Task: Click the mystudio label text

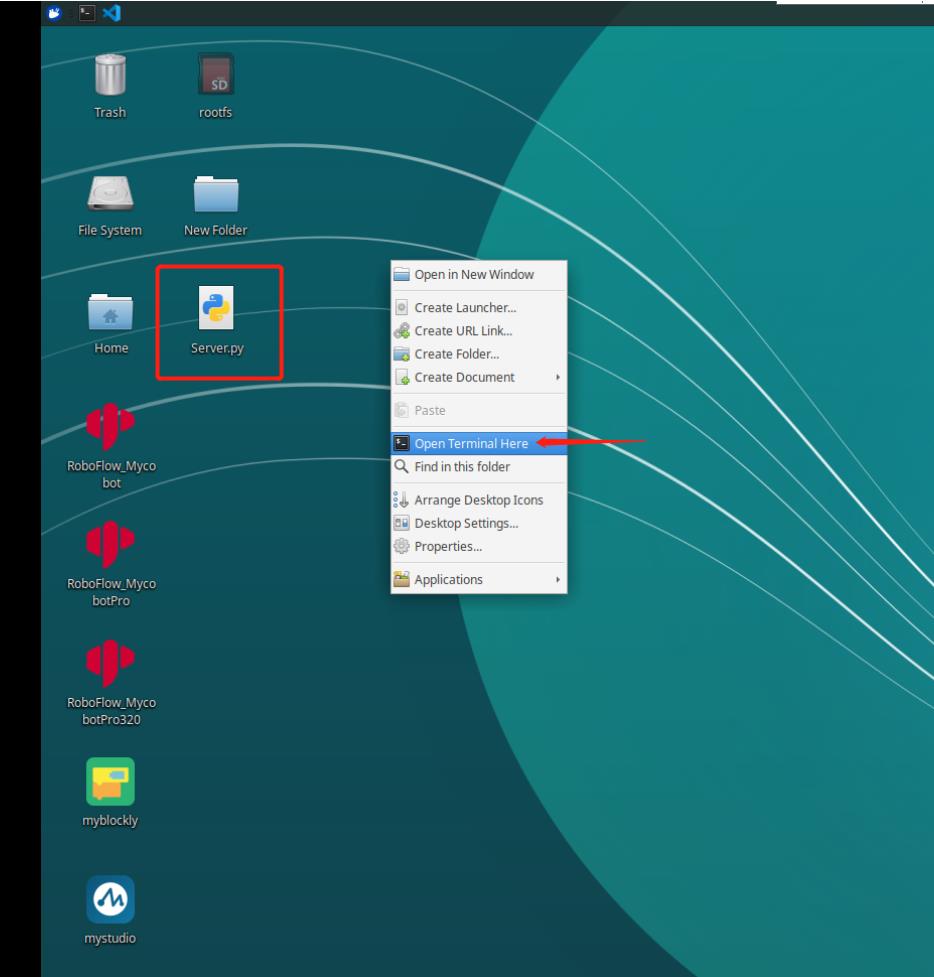Action: [110, 939]
